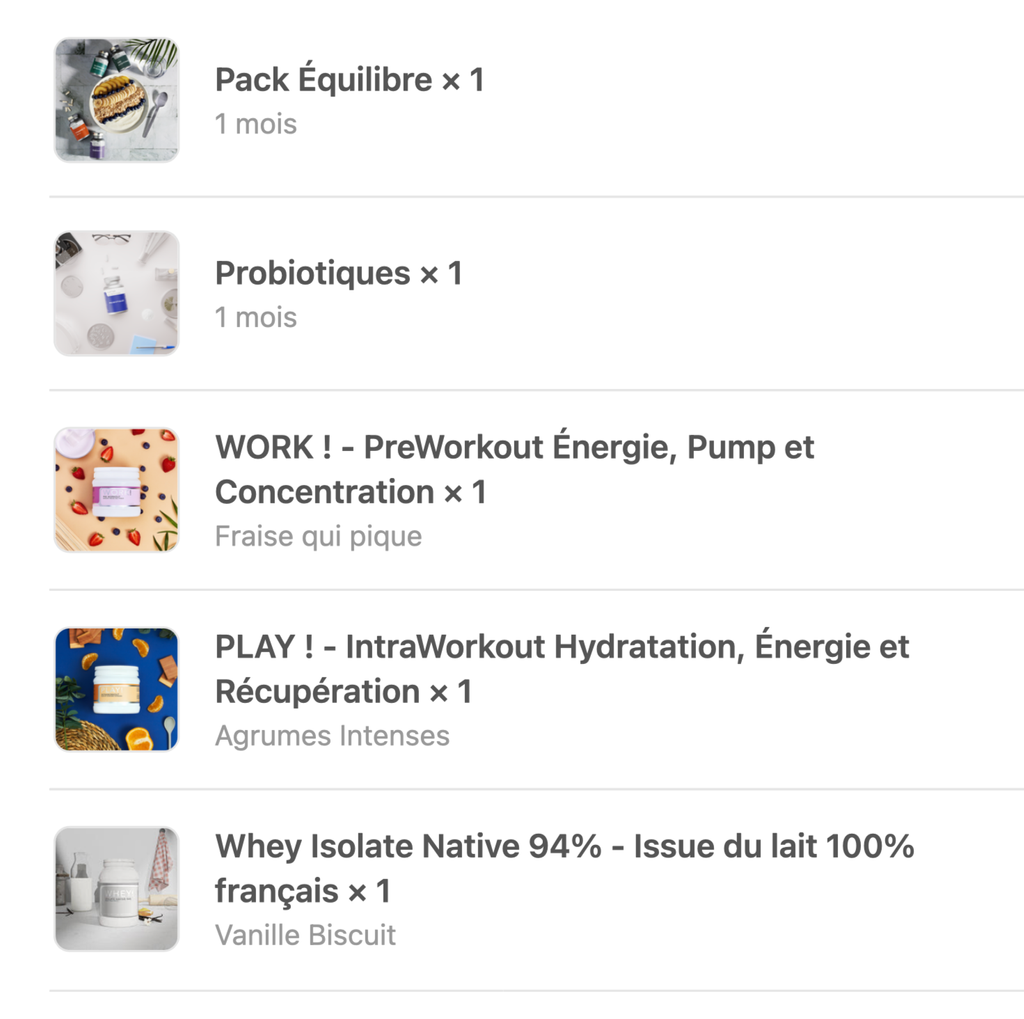Click the "Fraise qui pique" flavor label
Viewport: 1024px width, 1019px height.
pos(318,536)
